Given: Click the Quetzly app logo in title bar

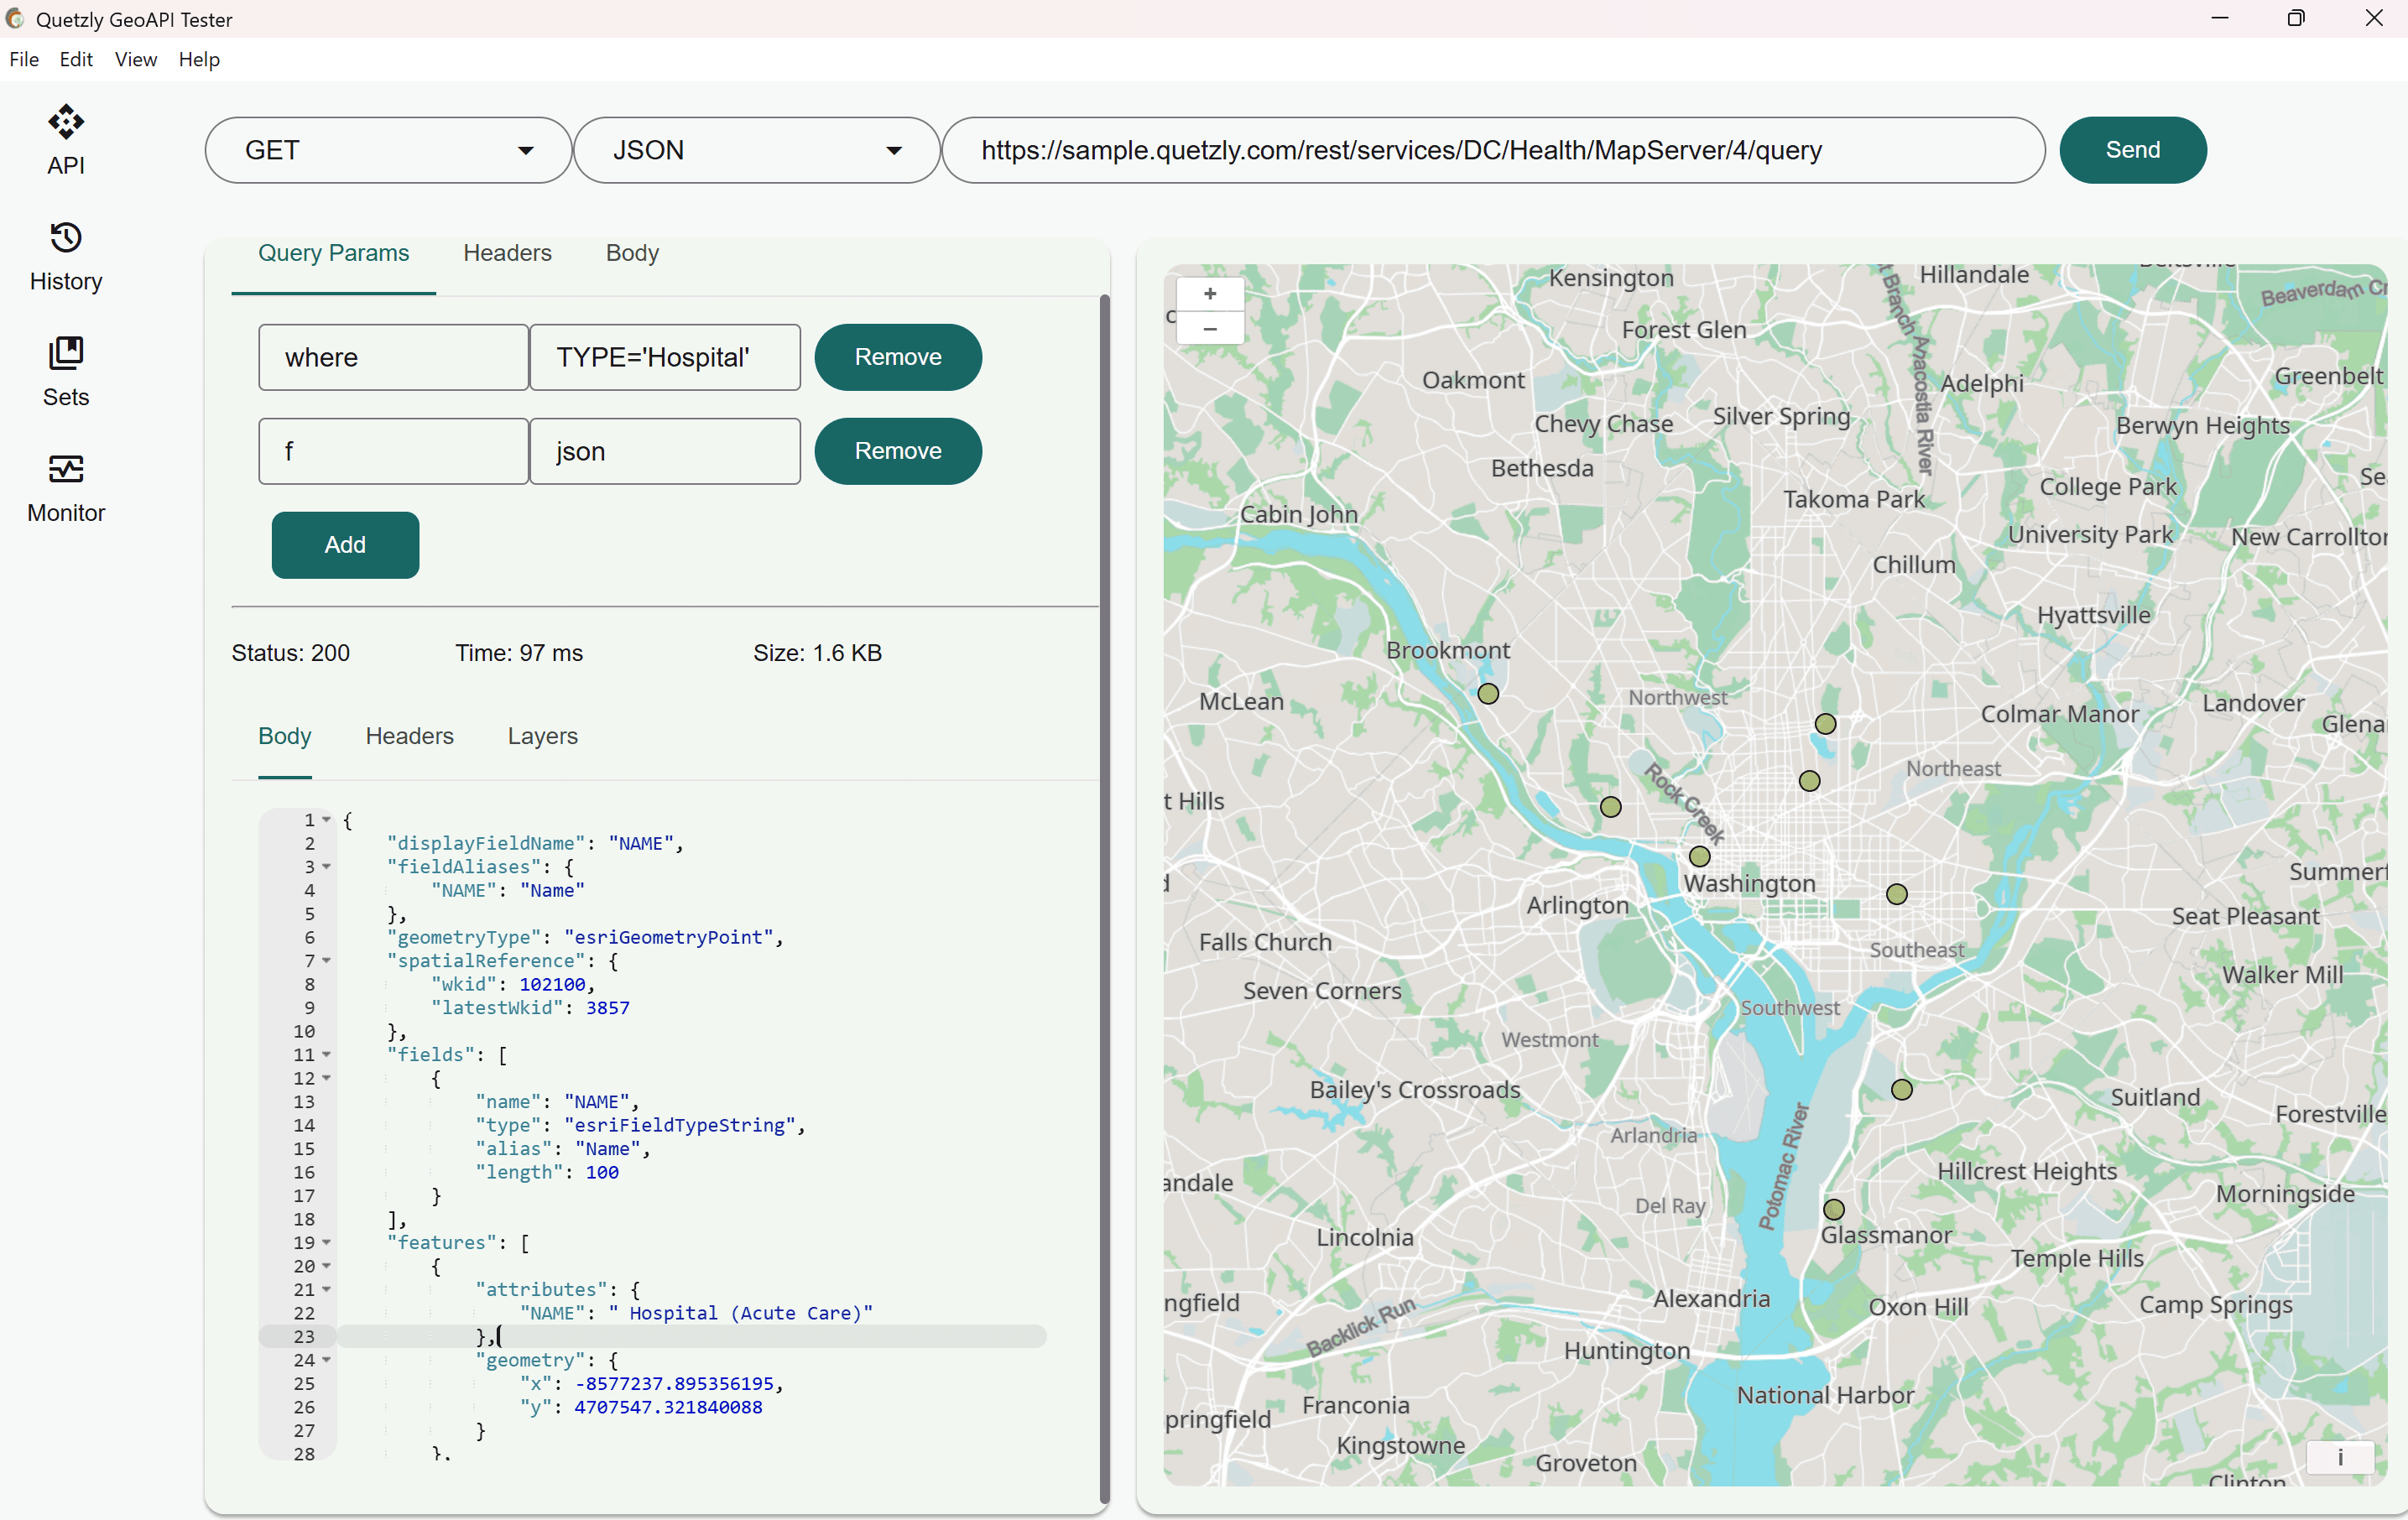Looking at the screenshot, I should click(15, 18).
